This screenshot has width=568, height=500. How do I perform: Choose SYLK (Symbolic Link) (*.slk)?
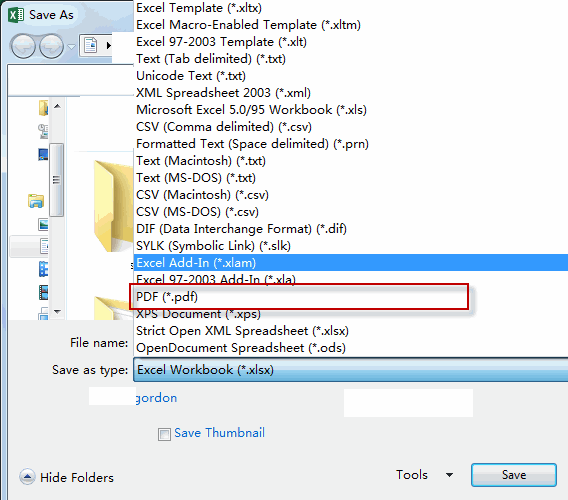(351, 246)
